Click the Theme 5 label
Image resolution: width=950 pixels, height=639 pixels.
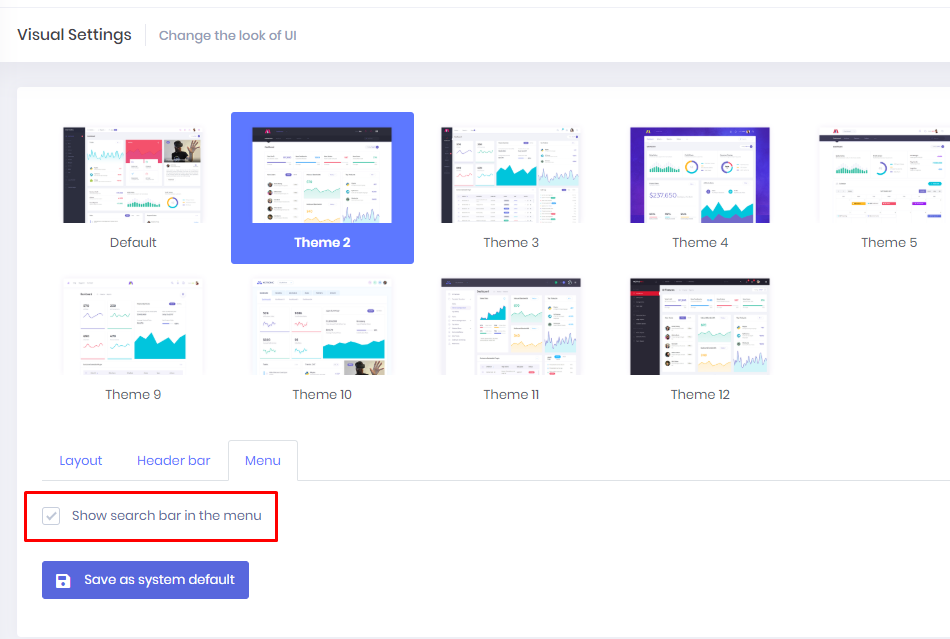pyautogui.click(x=889, y=242)
